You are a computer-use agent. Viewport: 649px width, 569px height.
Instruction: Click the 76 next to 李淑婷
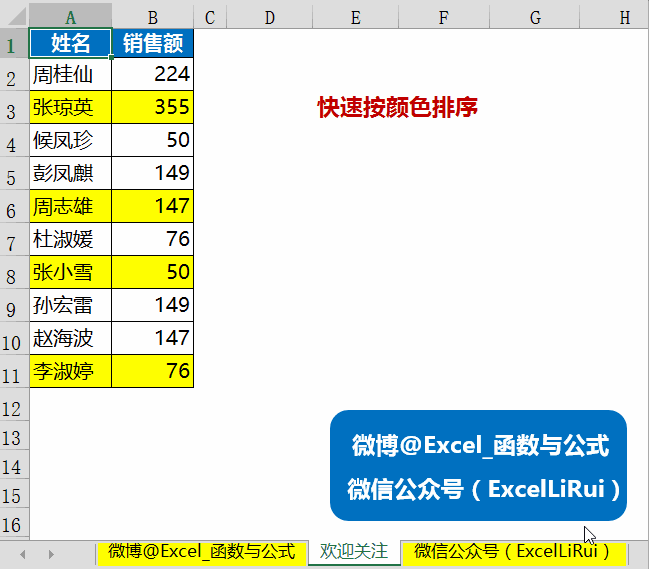tap(153, 371)
